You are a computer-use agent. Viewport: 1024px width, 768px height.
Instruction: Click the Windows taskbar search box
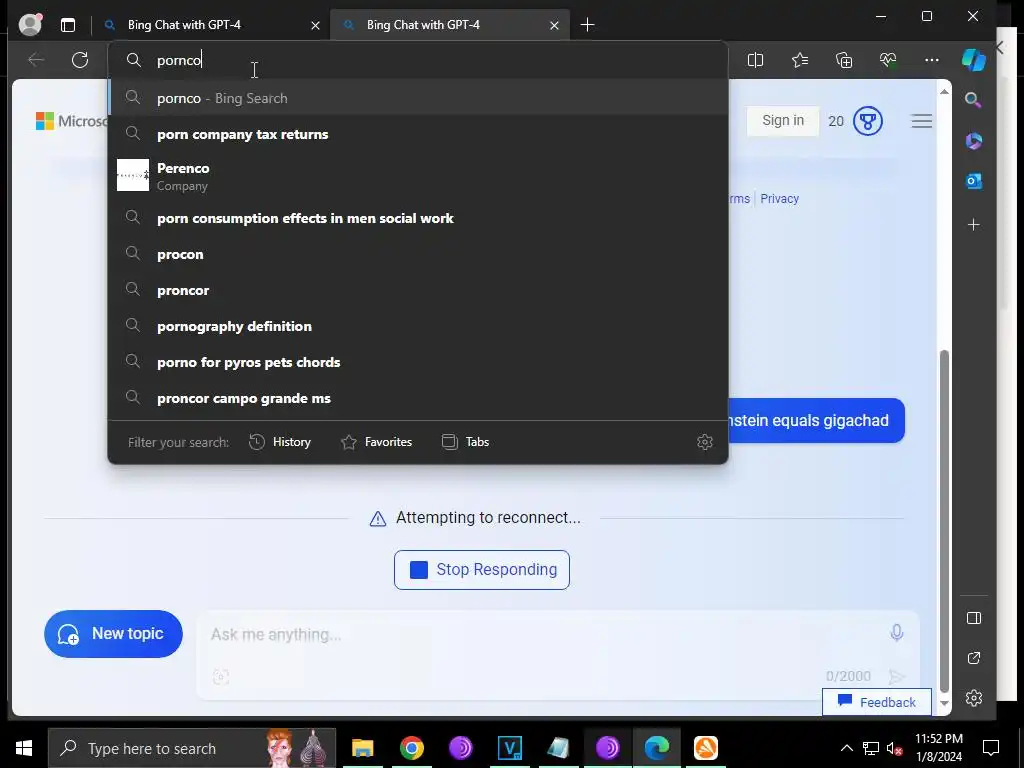tap(192, 748)
